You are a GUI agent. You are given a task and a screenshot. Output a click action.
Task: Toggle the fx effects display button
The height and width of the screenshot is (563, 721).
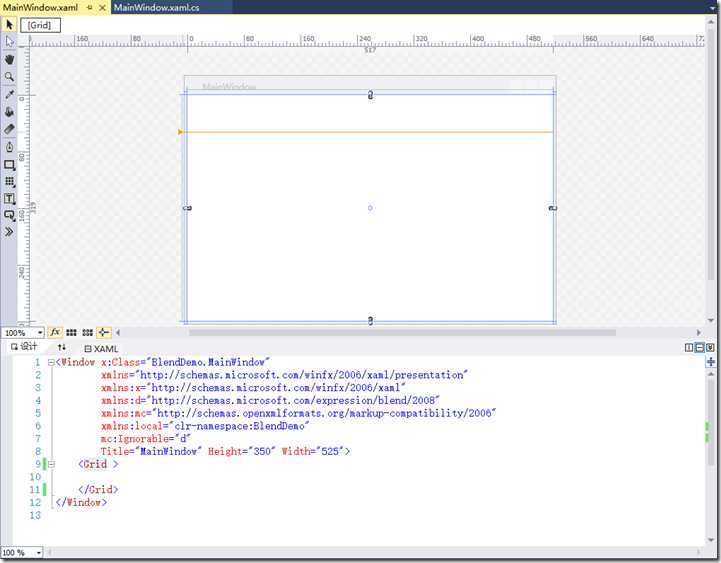tap(55, 332)
